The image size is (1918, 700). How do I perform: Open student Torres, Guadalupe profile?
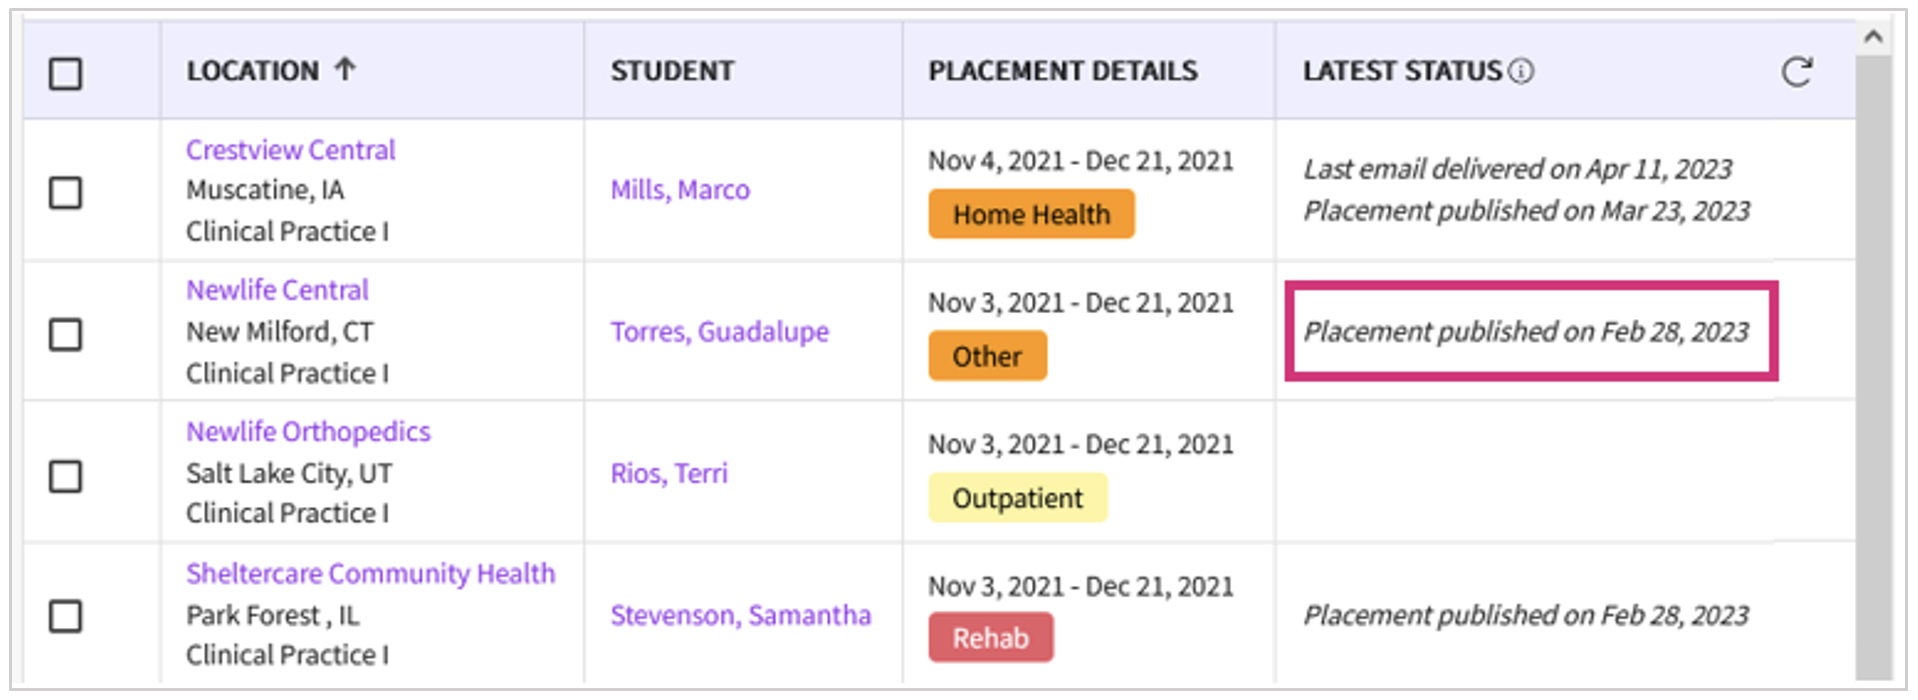point(719,332)
